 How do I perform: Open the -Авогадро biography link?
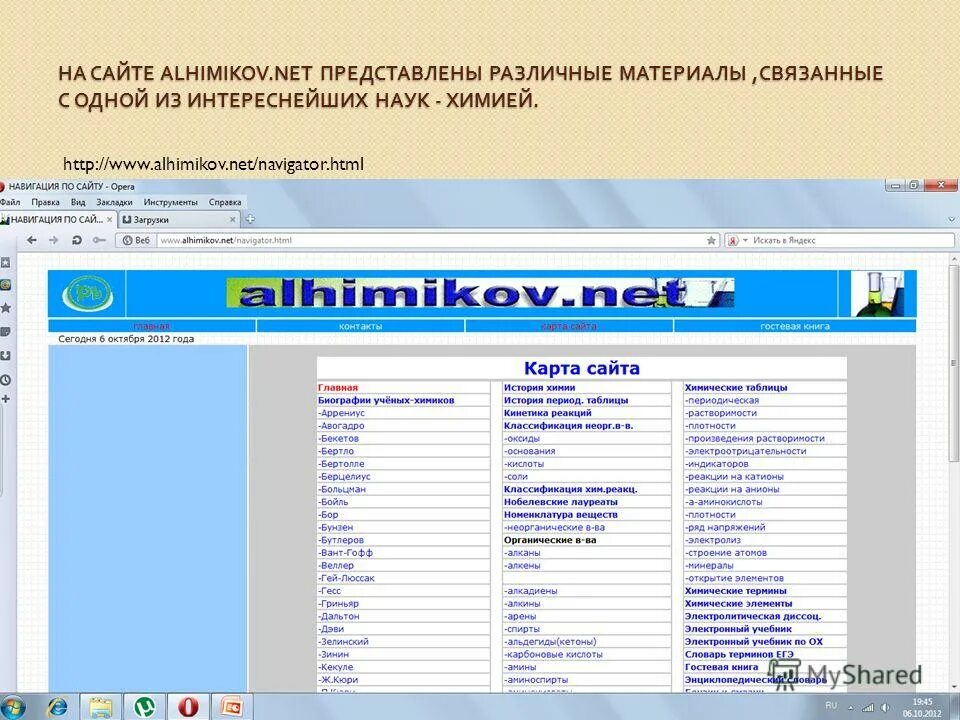tap(341, 426)
